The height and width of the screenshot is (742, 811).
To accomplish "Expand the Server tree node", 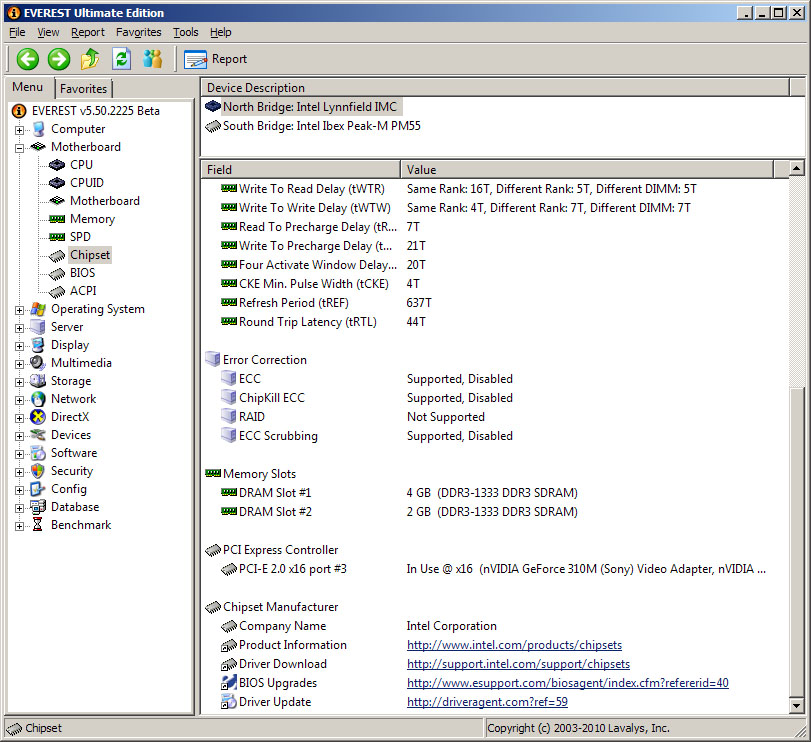I will tap(19, 328).
